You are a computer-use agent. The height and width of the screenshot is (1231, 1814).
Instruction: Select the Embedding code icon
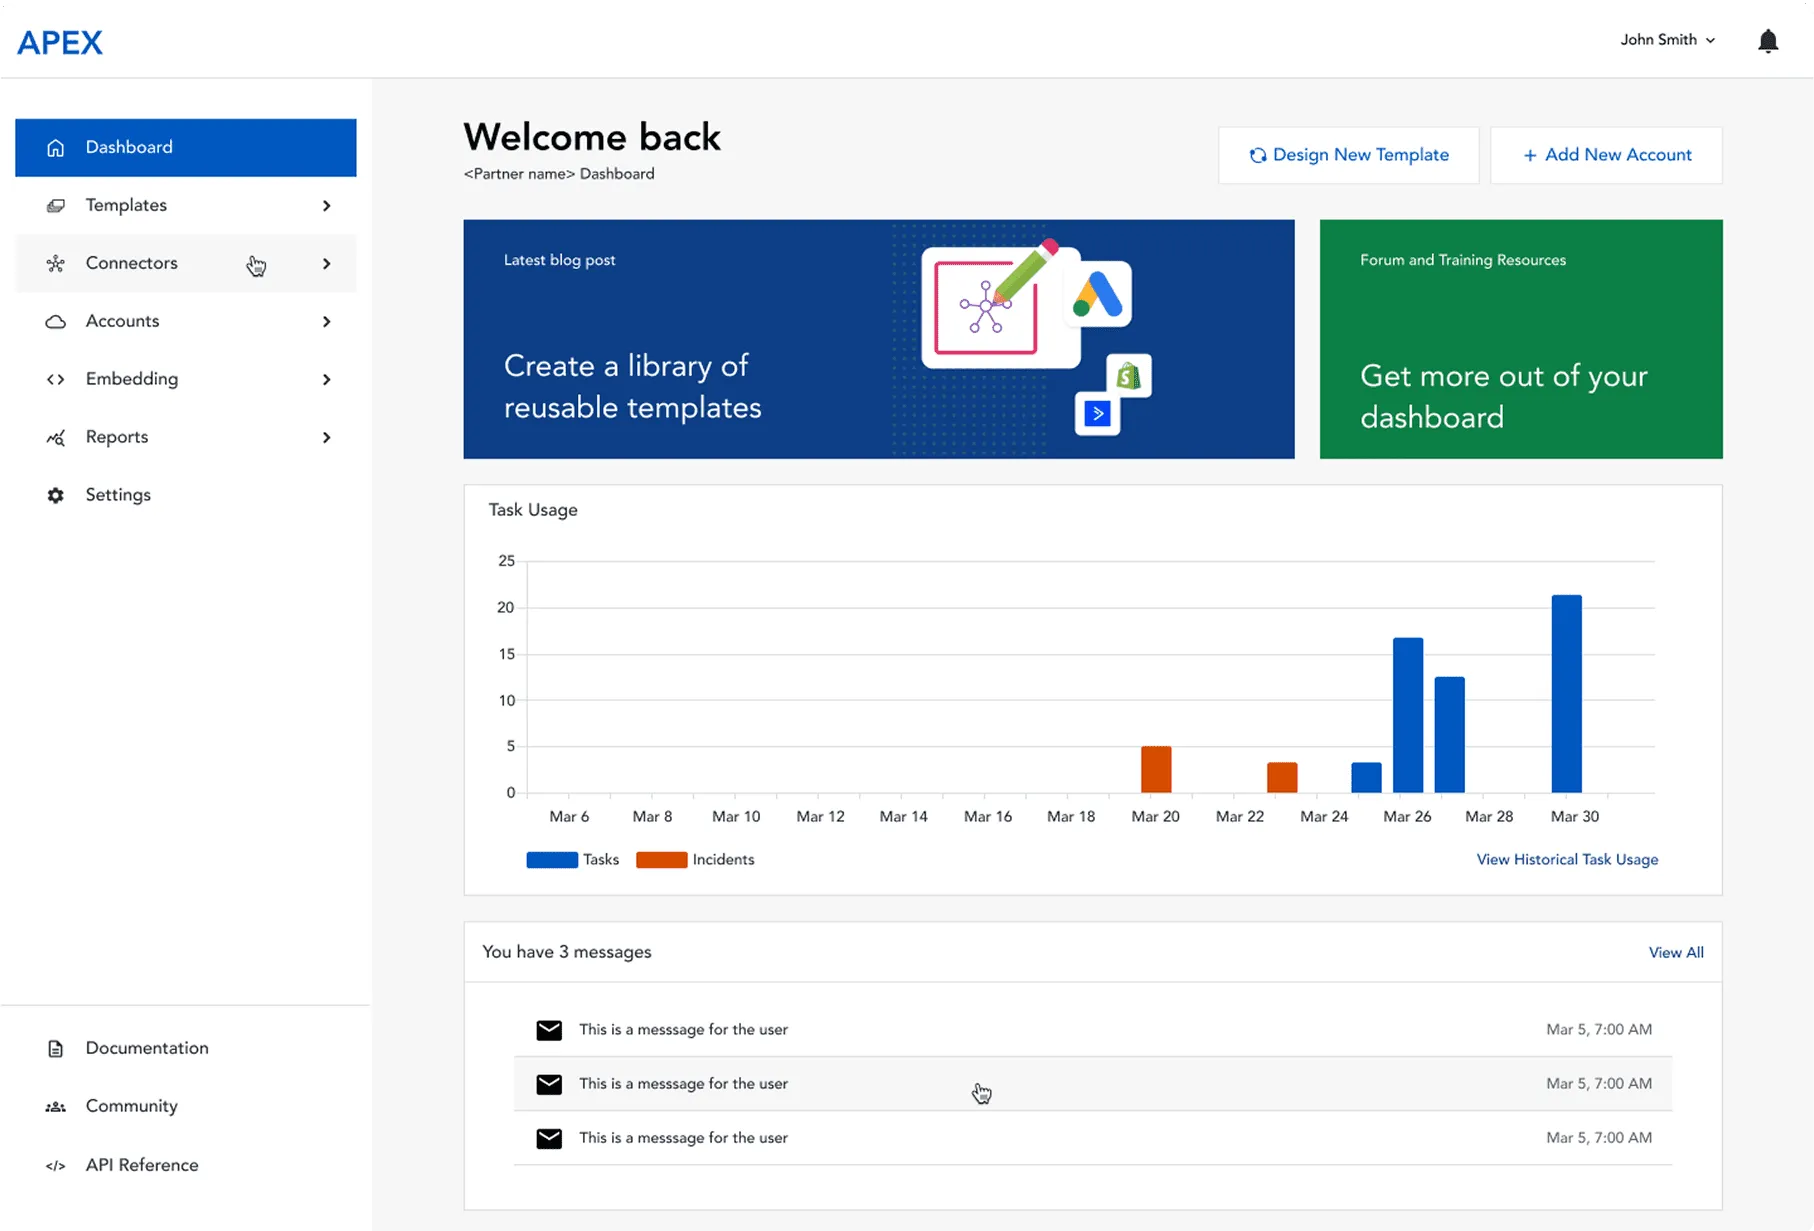click(x=56, y=379)
